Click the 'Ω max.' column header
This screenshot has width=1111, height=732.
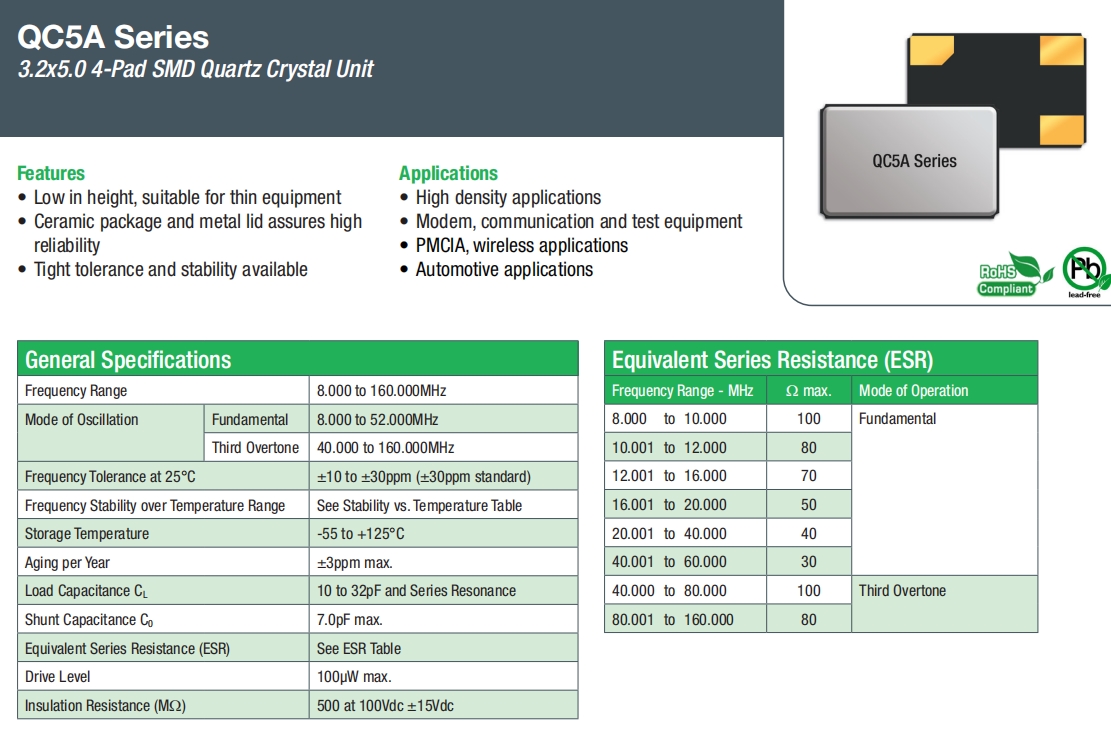tap(808, 390)
